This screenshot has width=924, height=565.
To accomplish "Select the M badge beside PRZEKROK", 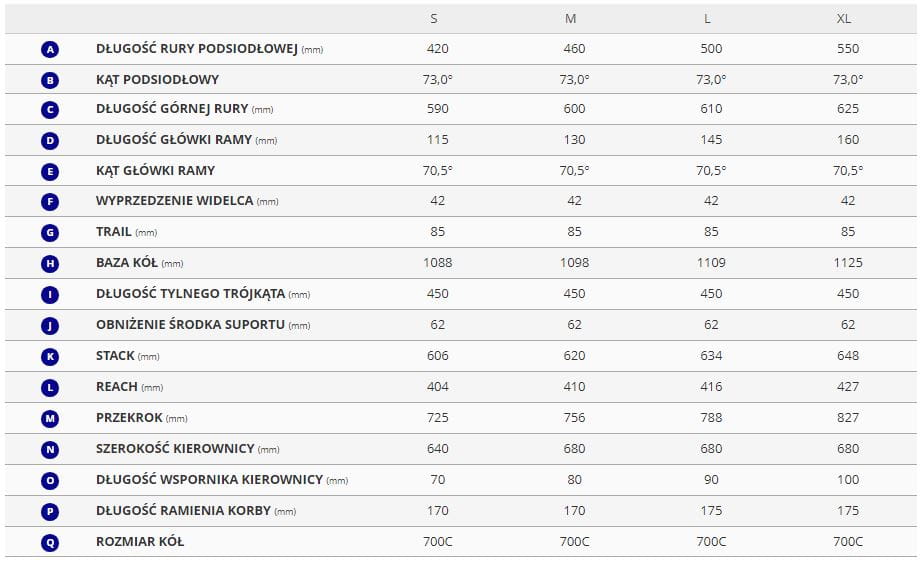I will [51, 419].
